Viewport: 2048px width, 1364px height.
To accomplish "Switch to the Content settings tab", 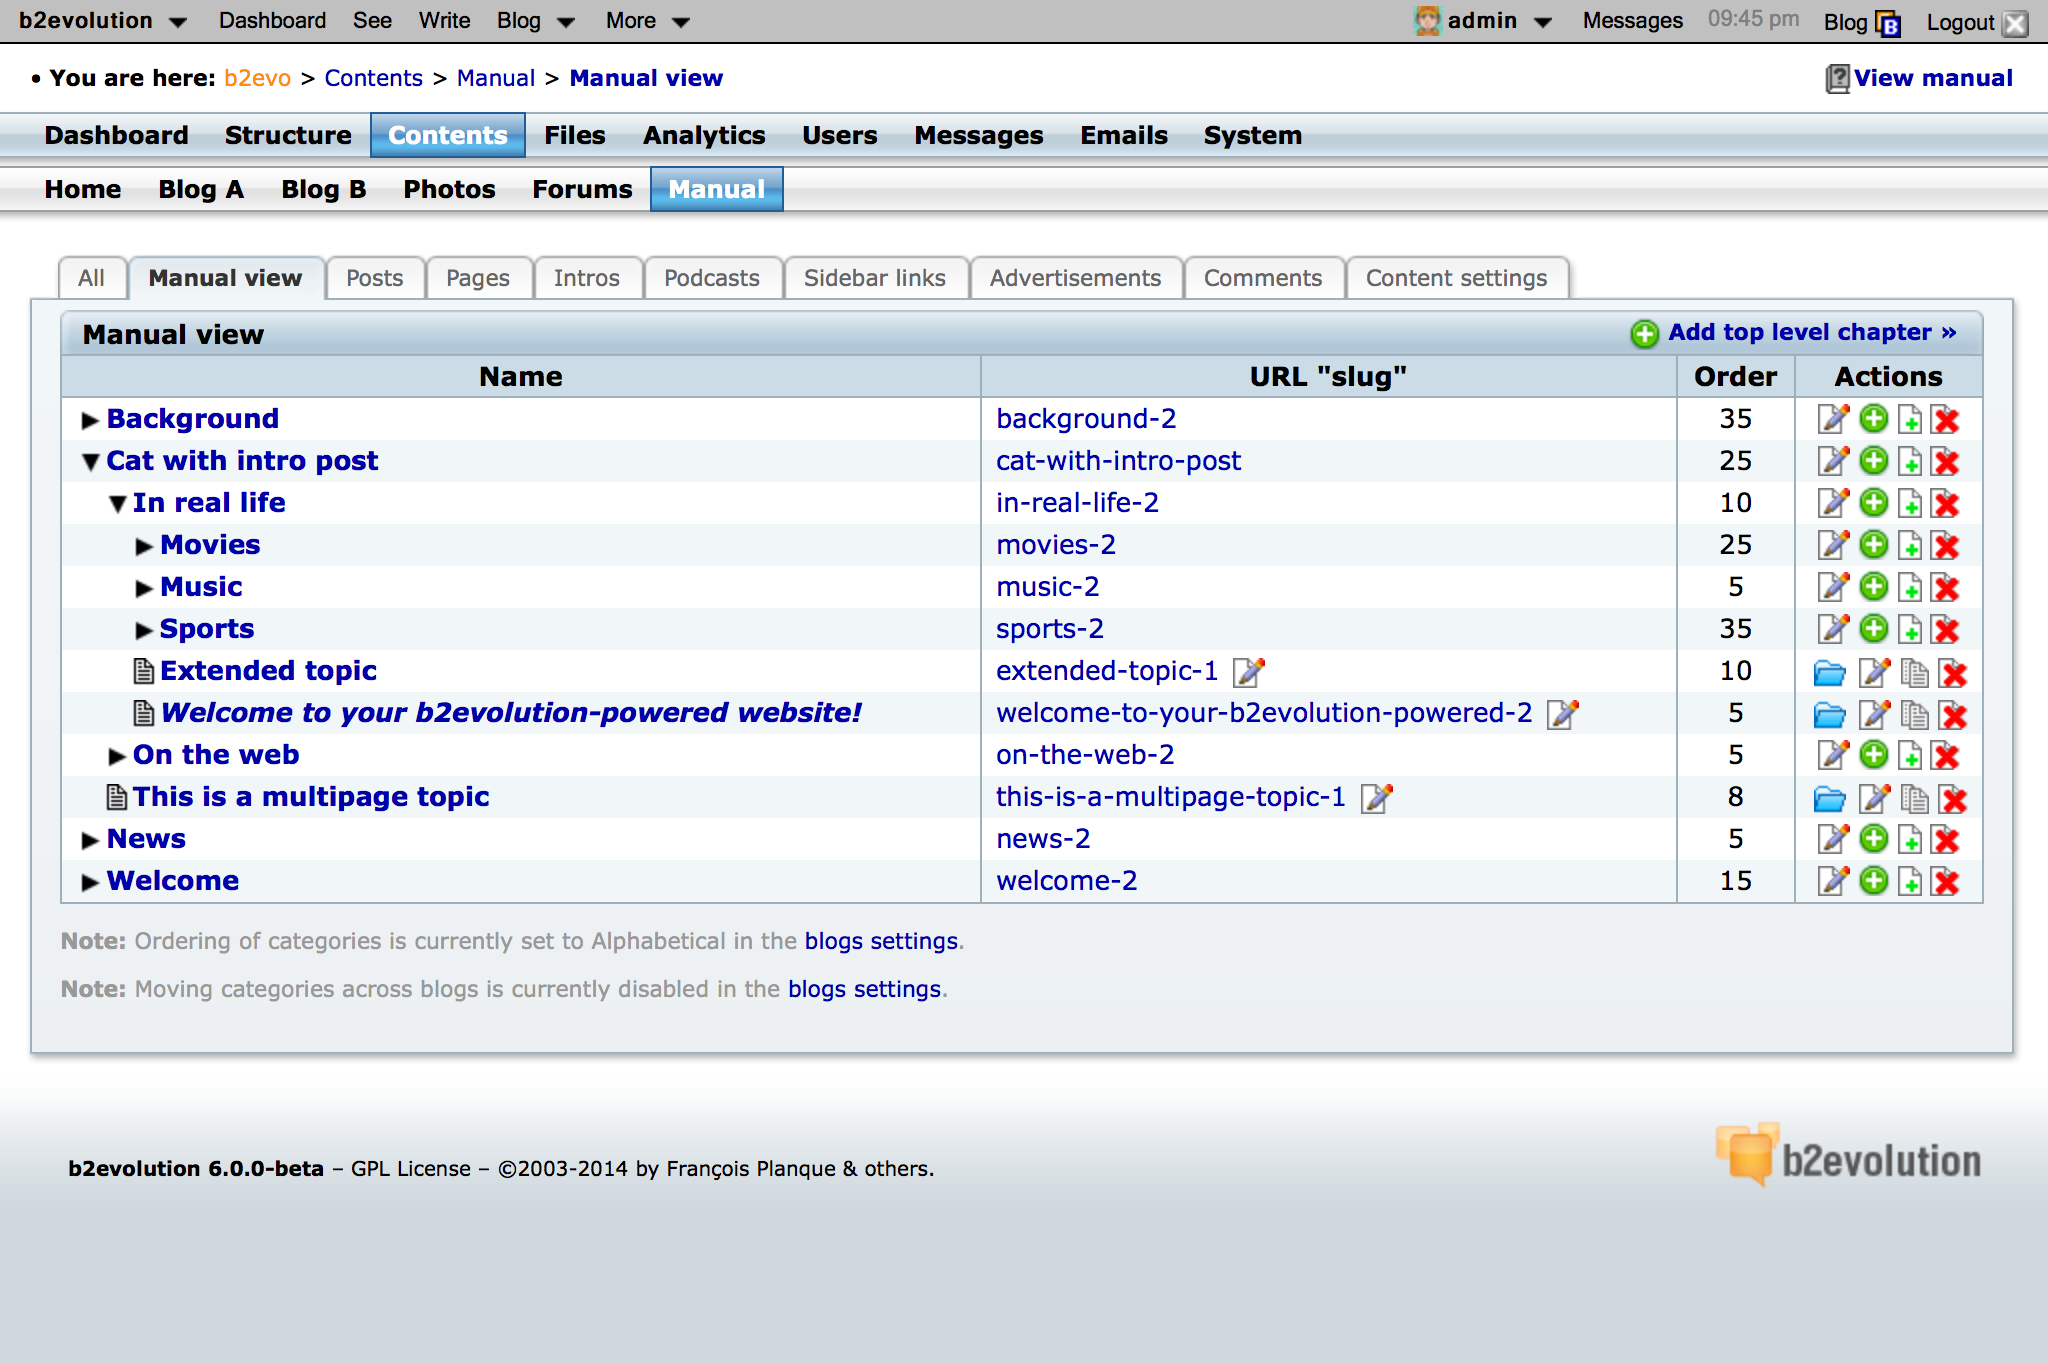I will [1456, 278].
